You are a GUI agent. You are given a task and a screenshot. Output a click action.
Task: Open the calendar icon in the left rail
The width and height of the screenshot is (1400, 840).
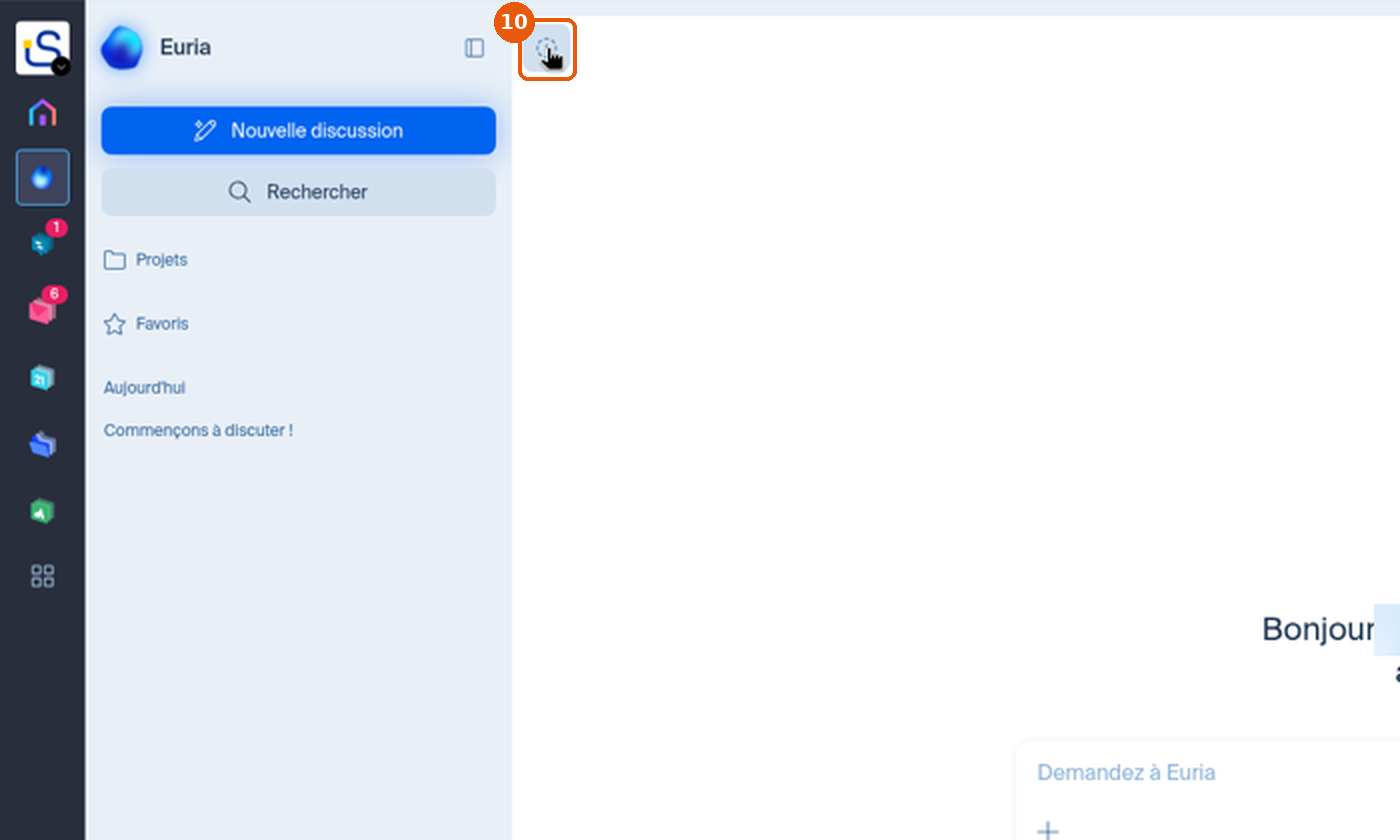click(x=42, y=377)
